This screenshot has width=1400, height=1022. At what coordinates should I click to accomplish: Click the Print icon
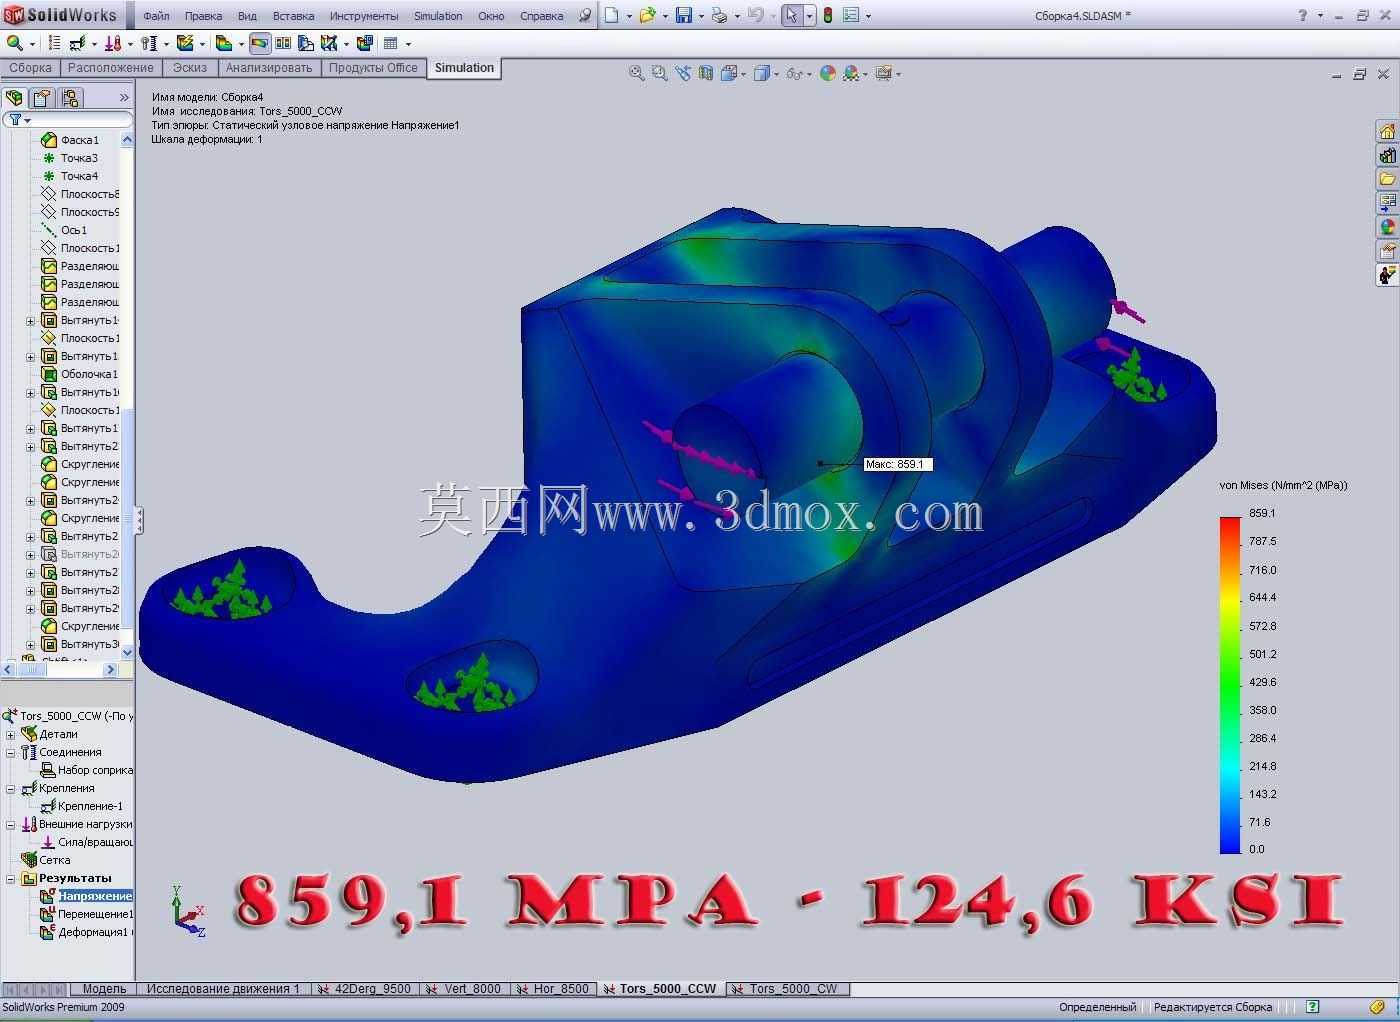click(x=719, y=15)
